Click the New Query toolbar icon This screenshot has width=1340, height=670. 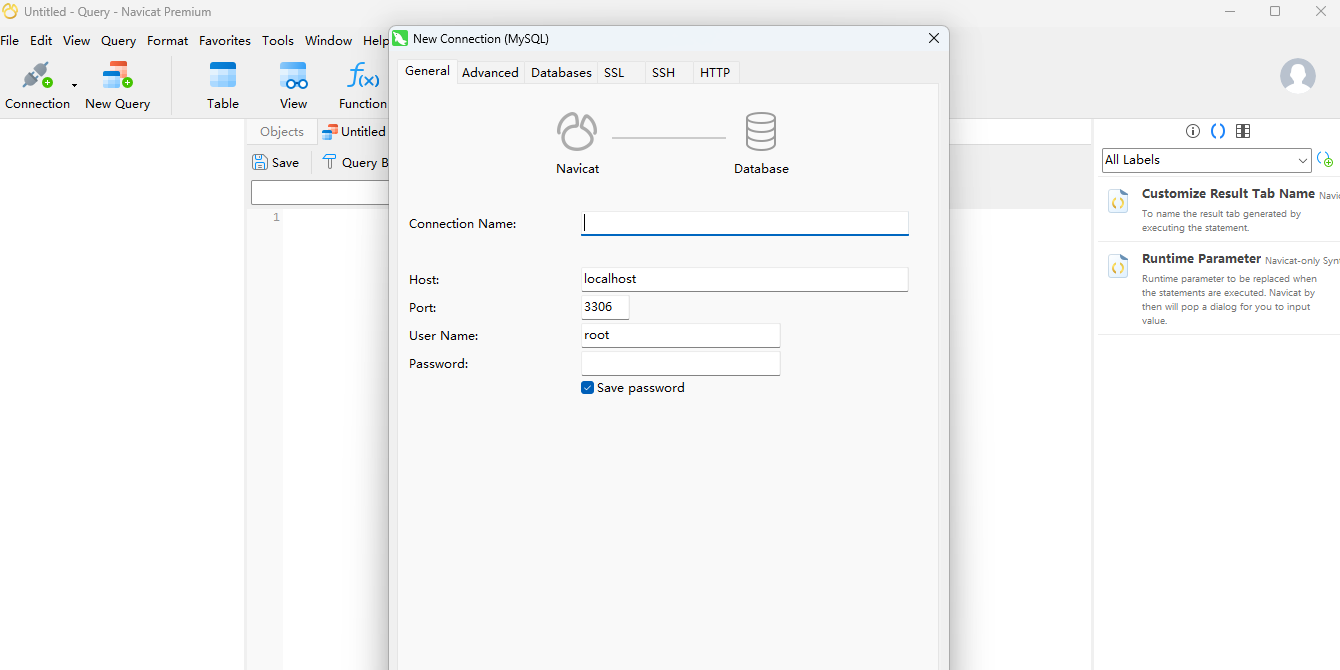(117, 76)
